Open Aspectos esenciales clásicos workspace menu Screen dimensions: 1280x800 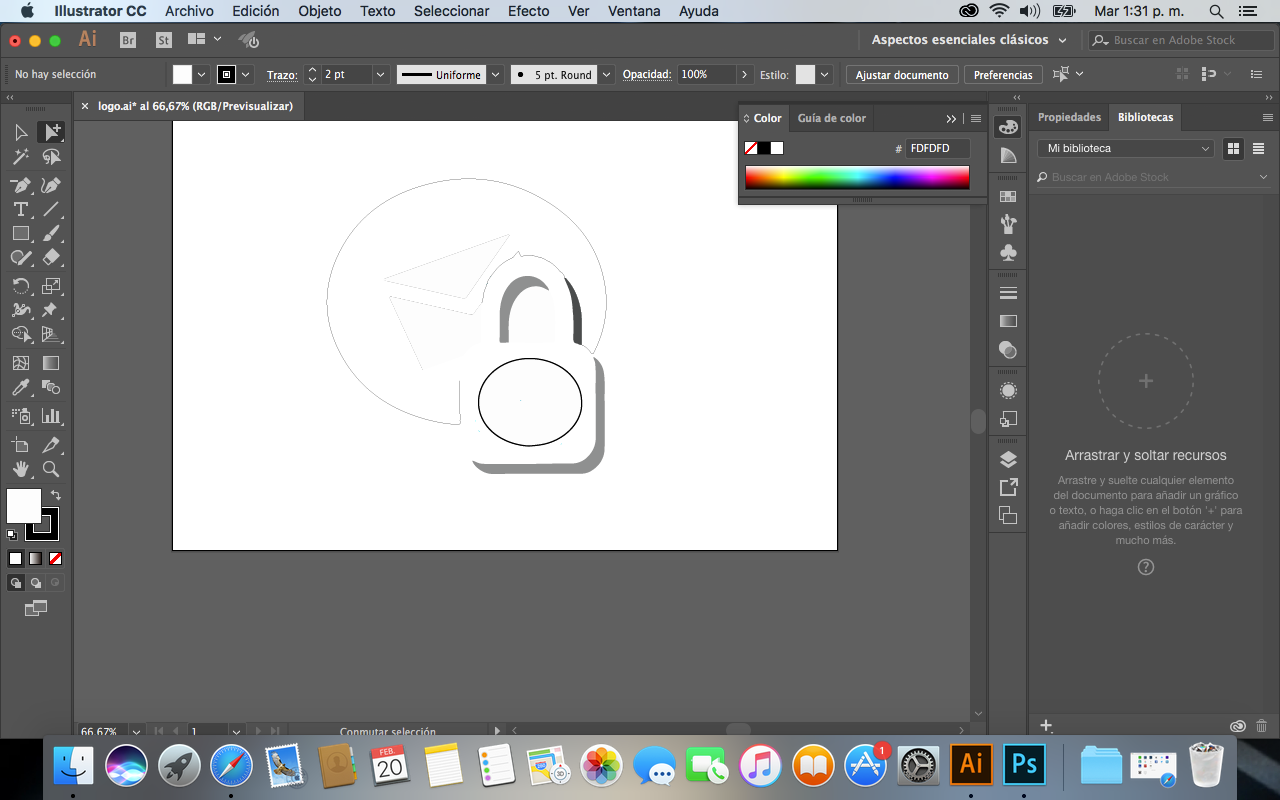click(969, 40)
